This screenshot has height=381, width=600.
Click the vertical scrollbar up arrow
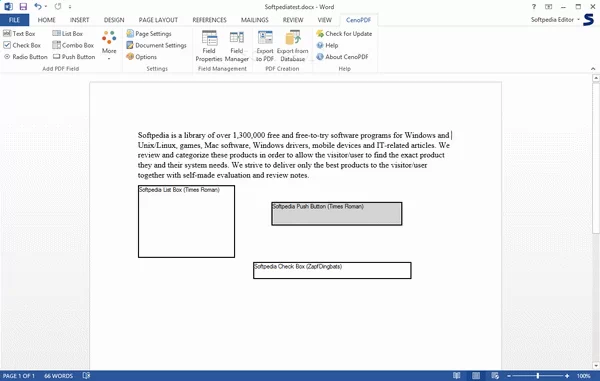596,78
